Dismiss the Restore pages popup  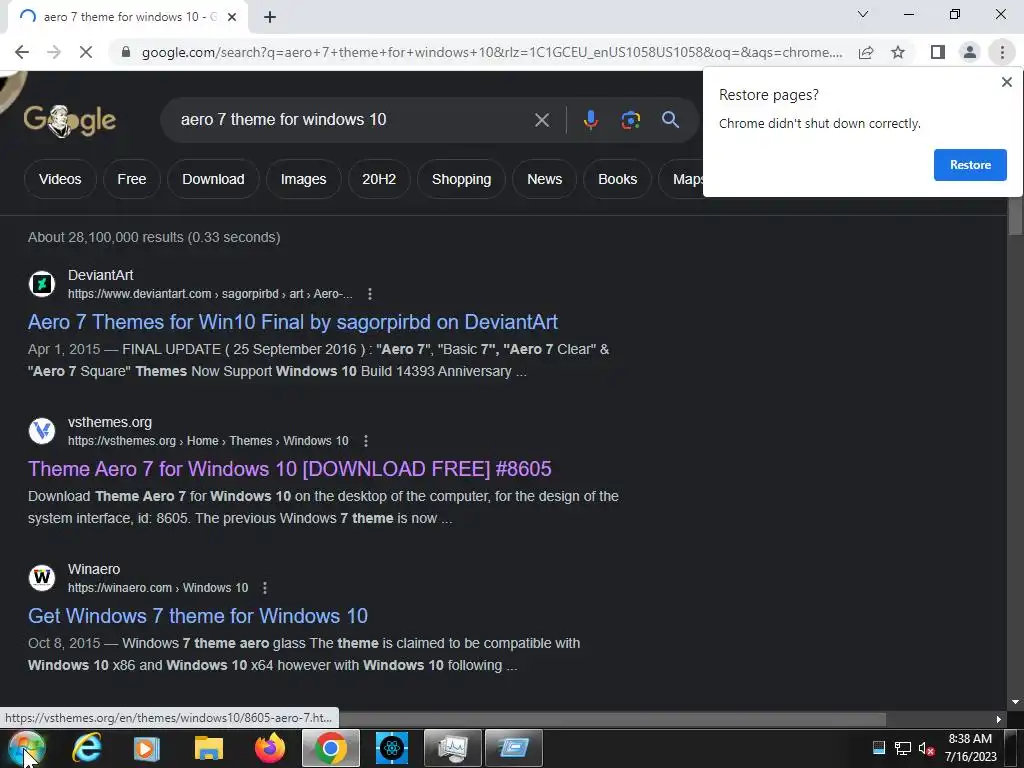point(1006,82)
